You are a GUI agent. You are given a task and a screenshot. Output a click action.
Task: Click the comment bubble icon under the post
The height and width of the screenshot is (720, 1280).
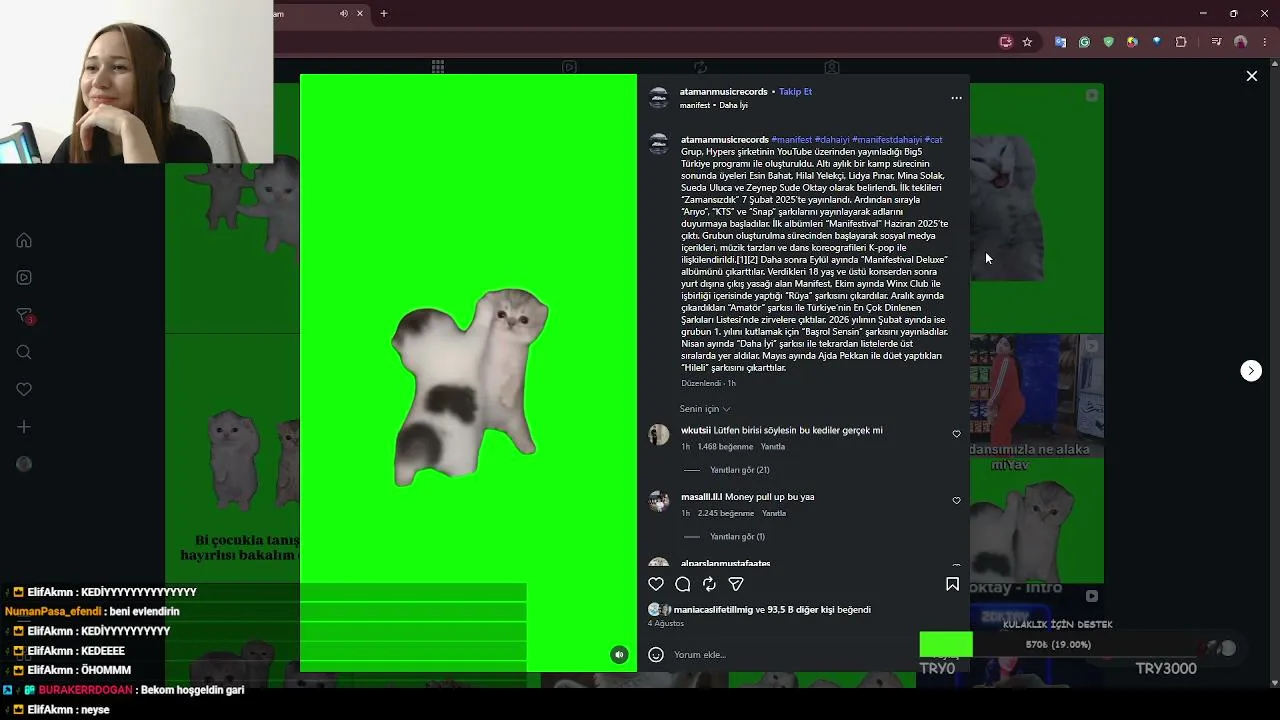click(683, 584)
